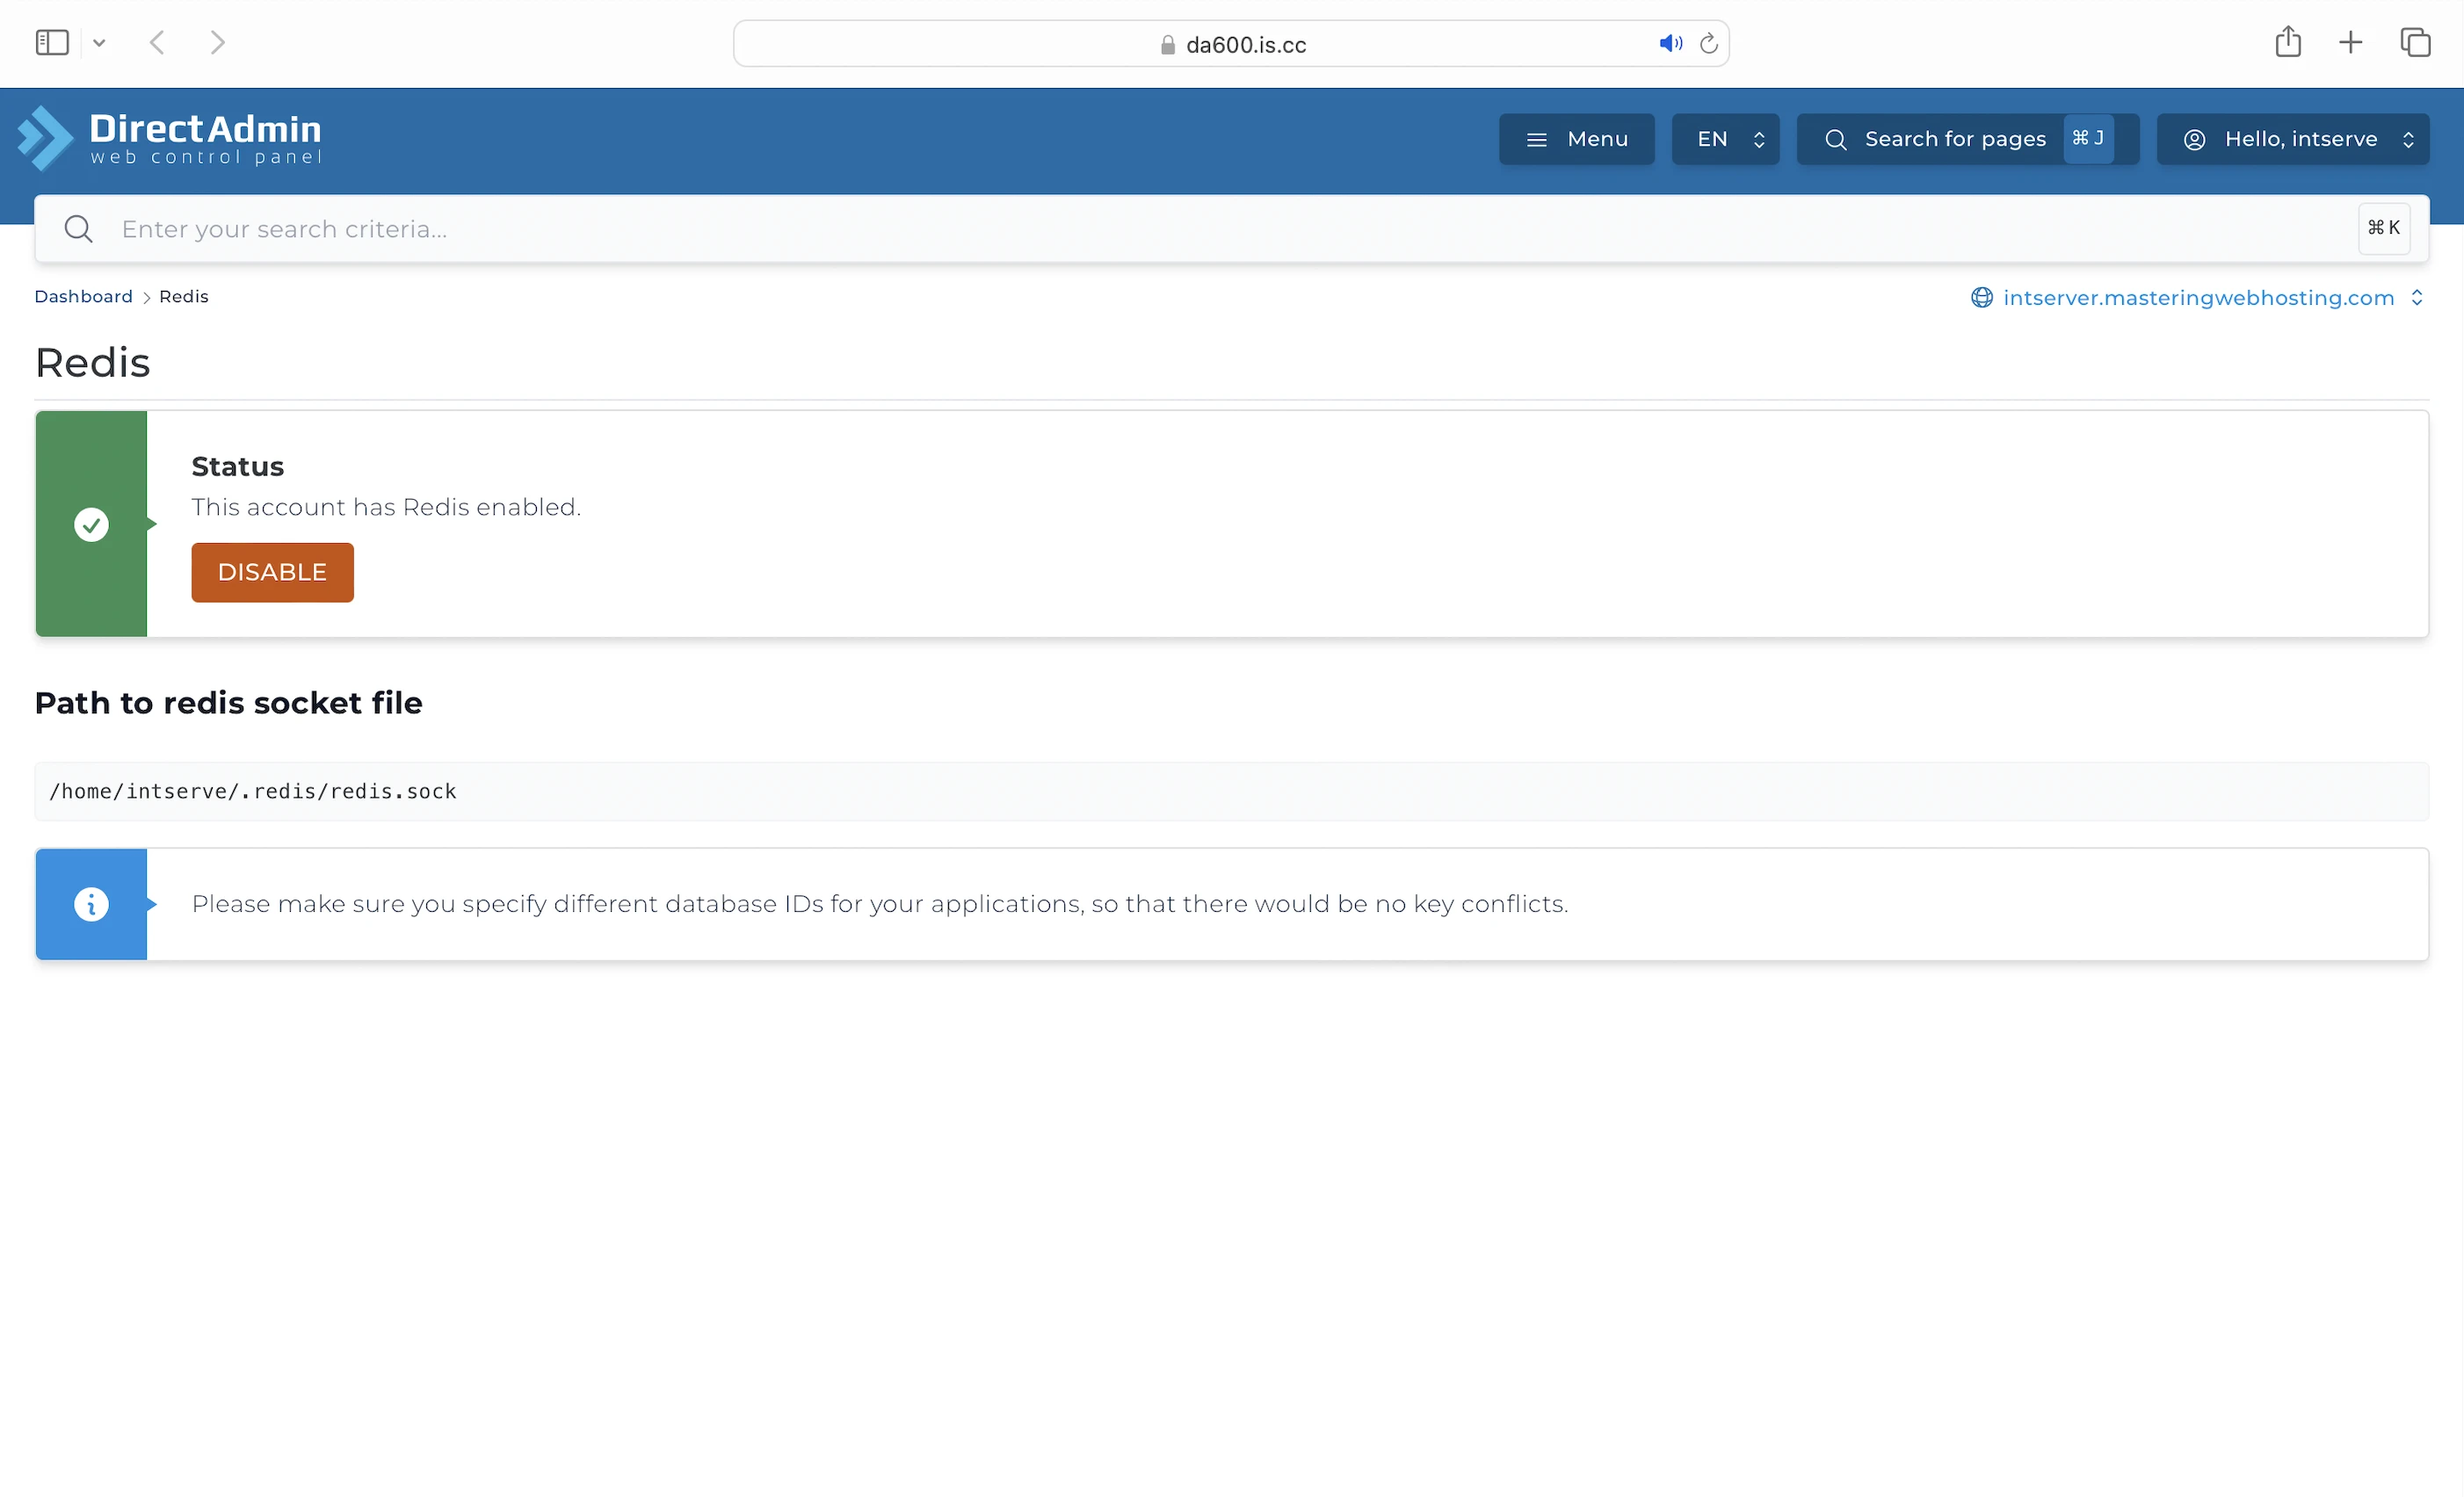Go back with browser back arrow
Viewport: 2464px width, 1497px height.
pos(157,43)
